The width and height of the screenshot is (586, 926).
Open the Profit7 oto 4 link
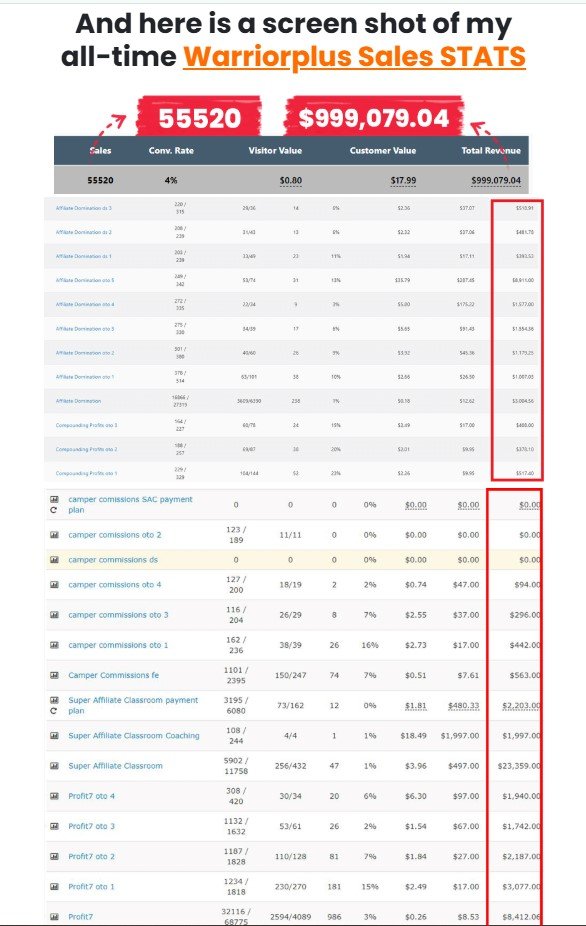pos(92,796)
